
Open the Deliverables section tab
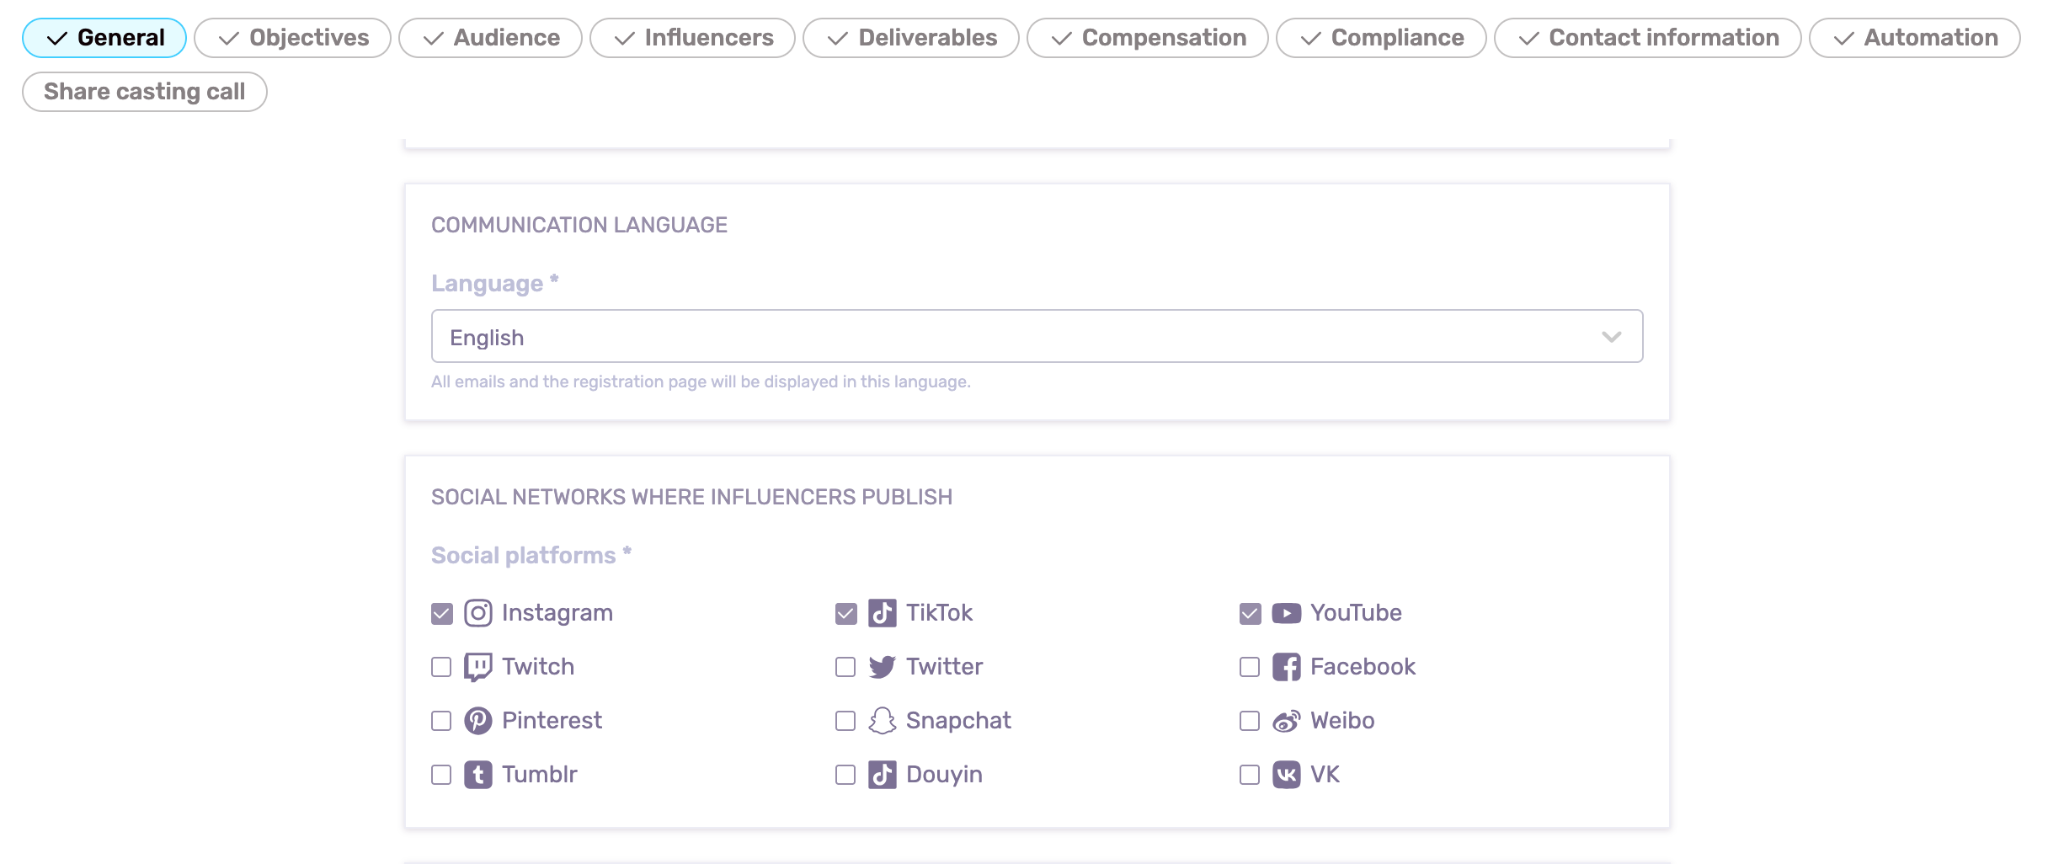(x=910, y=38)
